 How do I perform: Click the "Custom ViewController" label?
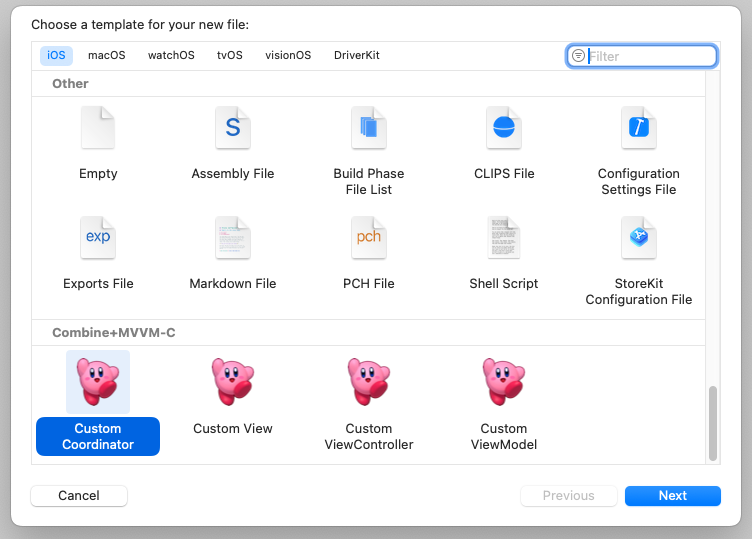(368, 436)
